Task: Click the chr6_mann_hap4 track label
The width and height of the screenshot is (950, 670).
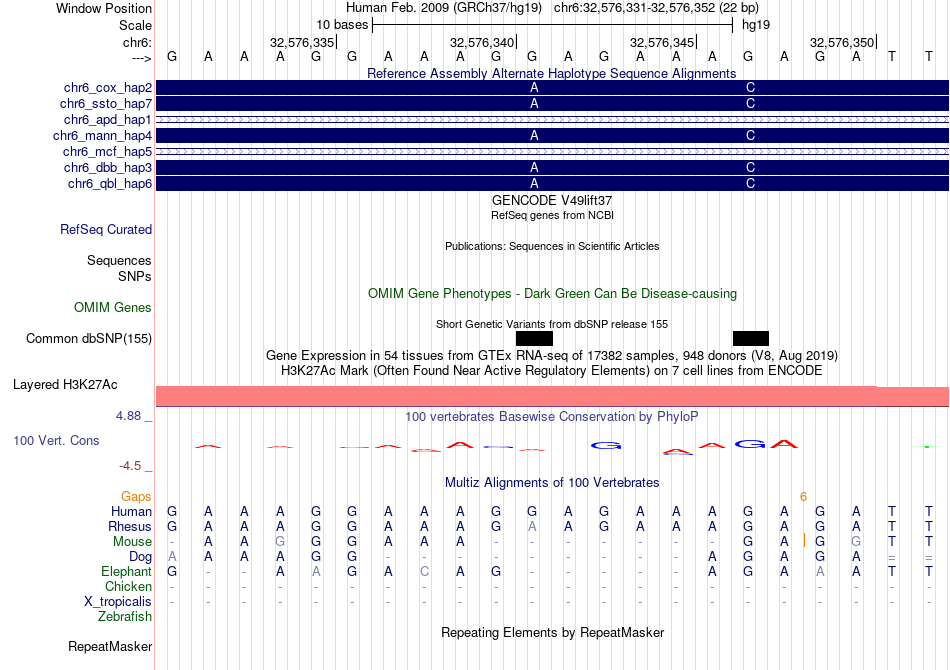Action: pos(102,136)
